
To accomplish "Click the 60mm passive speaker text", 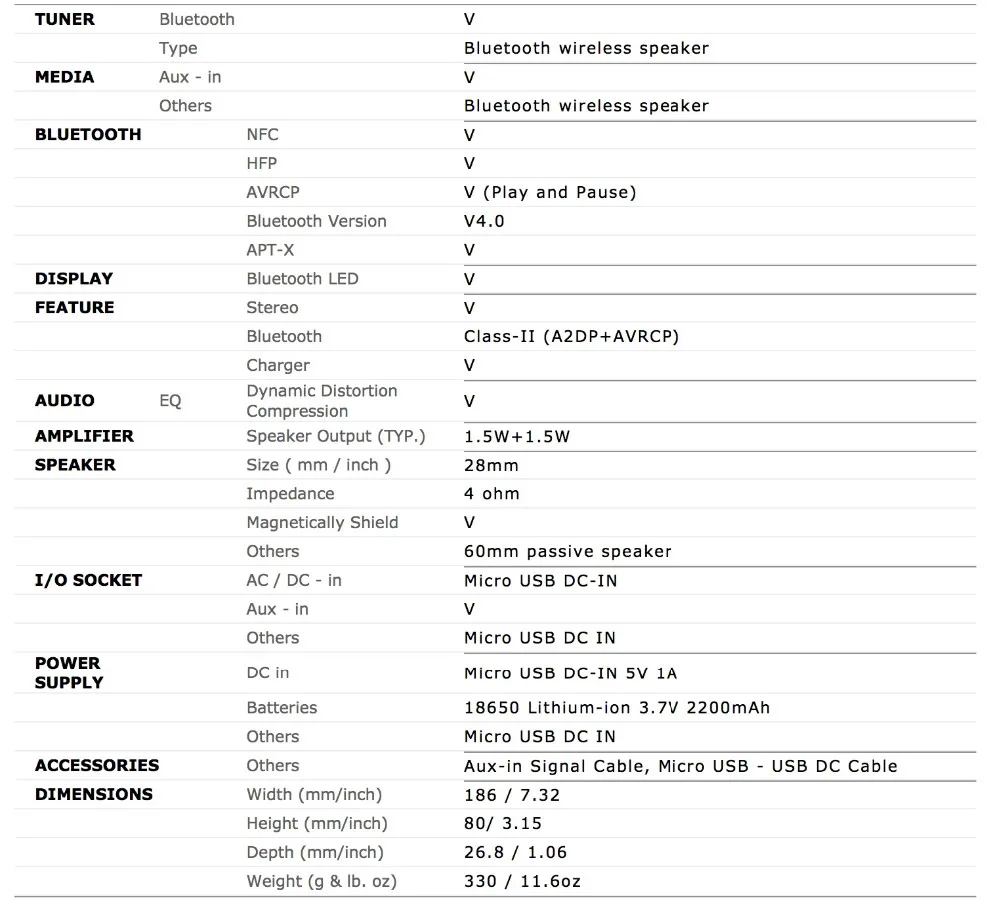I will point(568,552).
